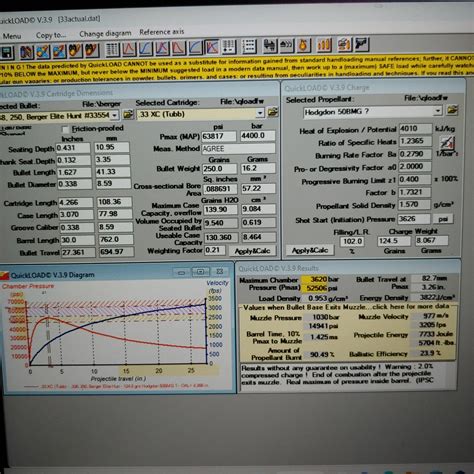Click the Heat of Explosion field

tap(415, 129)
